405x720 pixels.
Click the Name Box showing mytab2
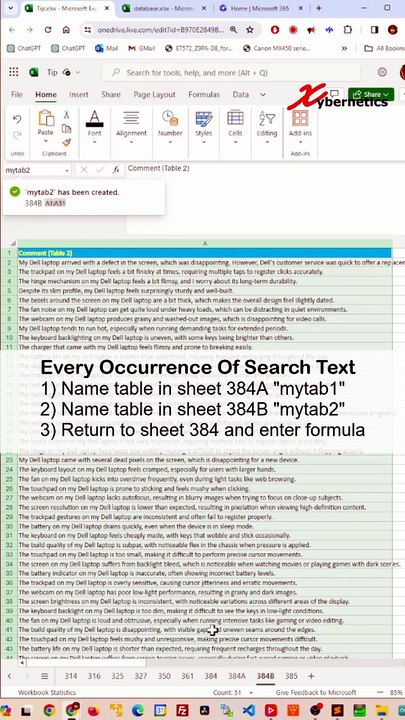click(x=33, y=170)
